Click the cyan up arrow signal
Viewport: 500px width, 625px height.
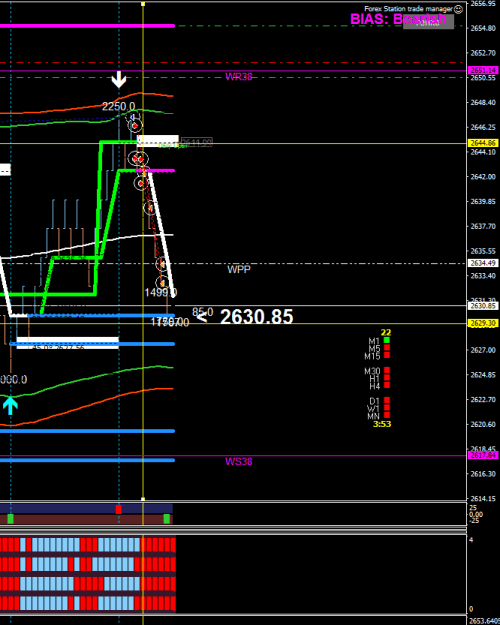click(10, 405)
